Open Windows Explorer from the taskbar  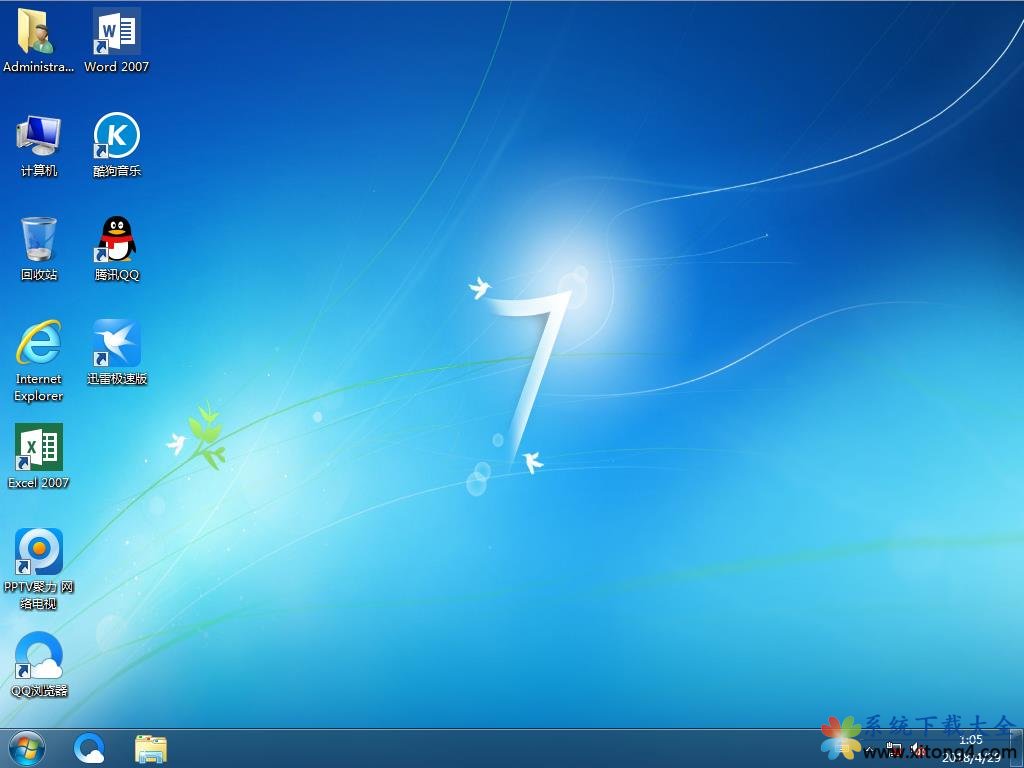[151, 748]
